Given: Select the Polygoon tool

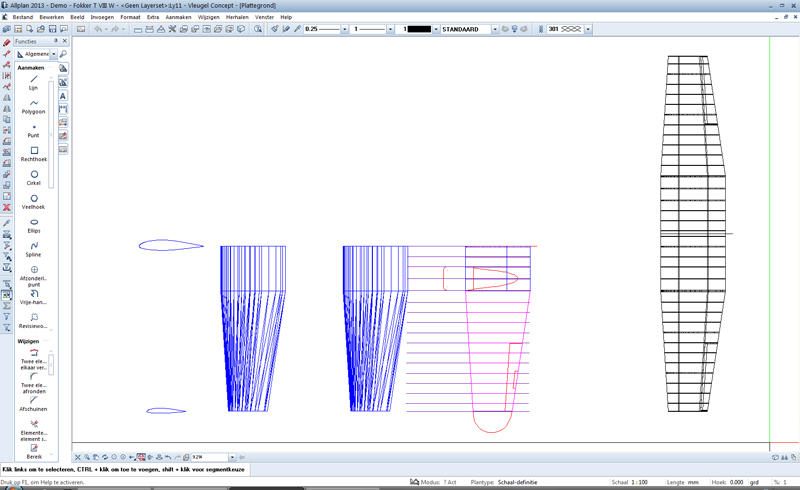Looking at the screenshot, I should 33,106.
